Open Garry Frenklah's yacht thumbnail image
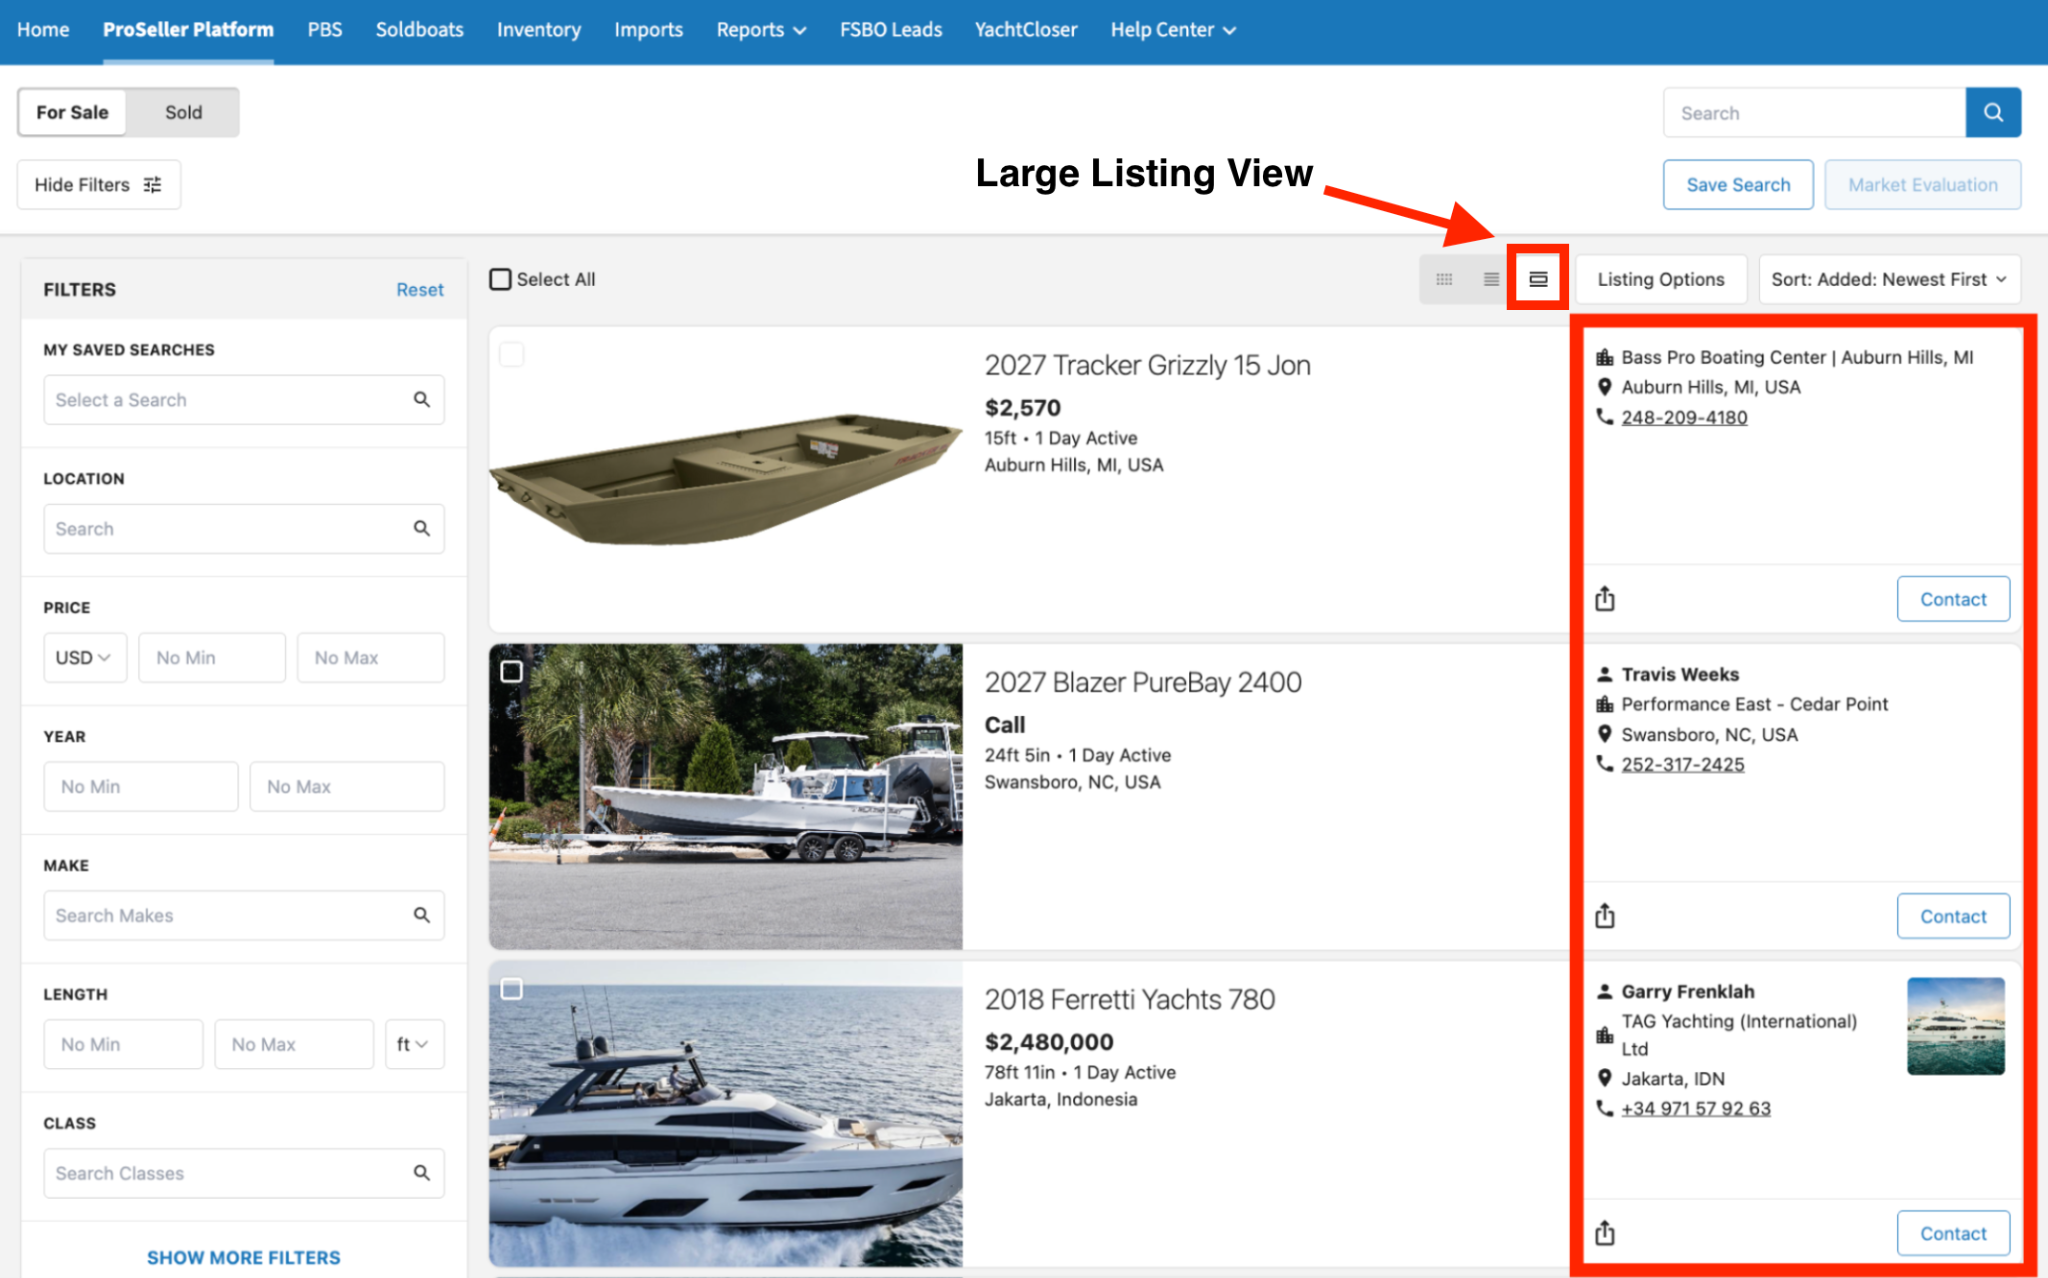 (x=1955, y=1026)
